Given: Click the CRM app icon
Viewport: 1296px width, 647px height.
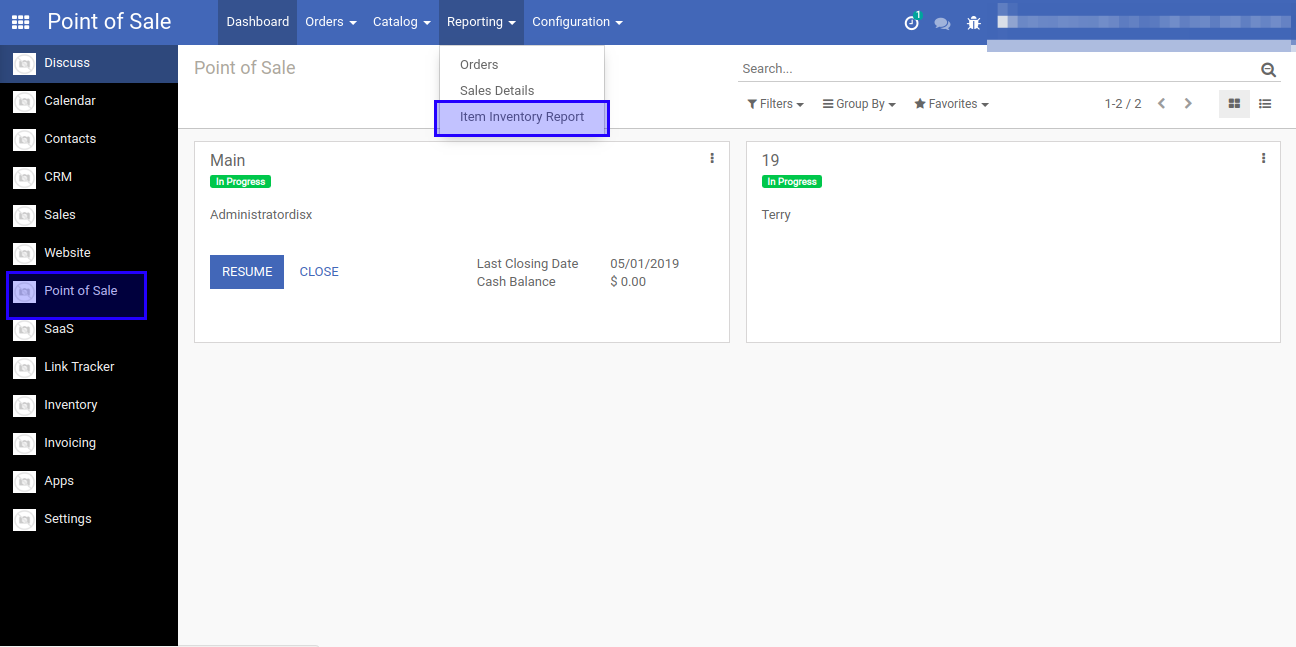Looking at the screenshot, I should pos(25,177).
